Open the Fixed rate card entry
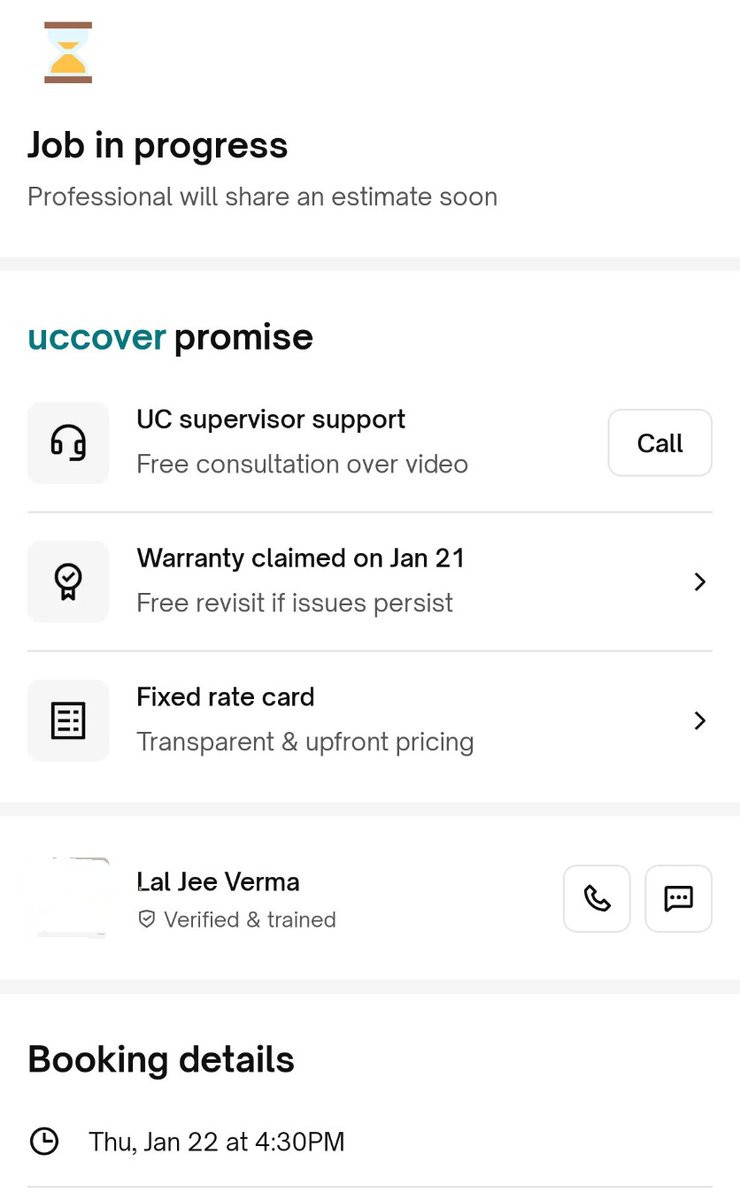The image size is (740, 1200). (x=226, y=697)
